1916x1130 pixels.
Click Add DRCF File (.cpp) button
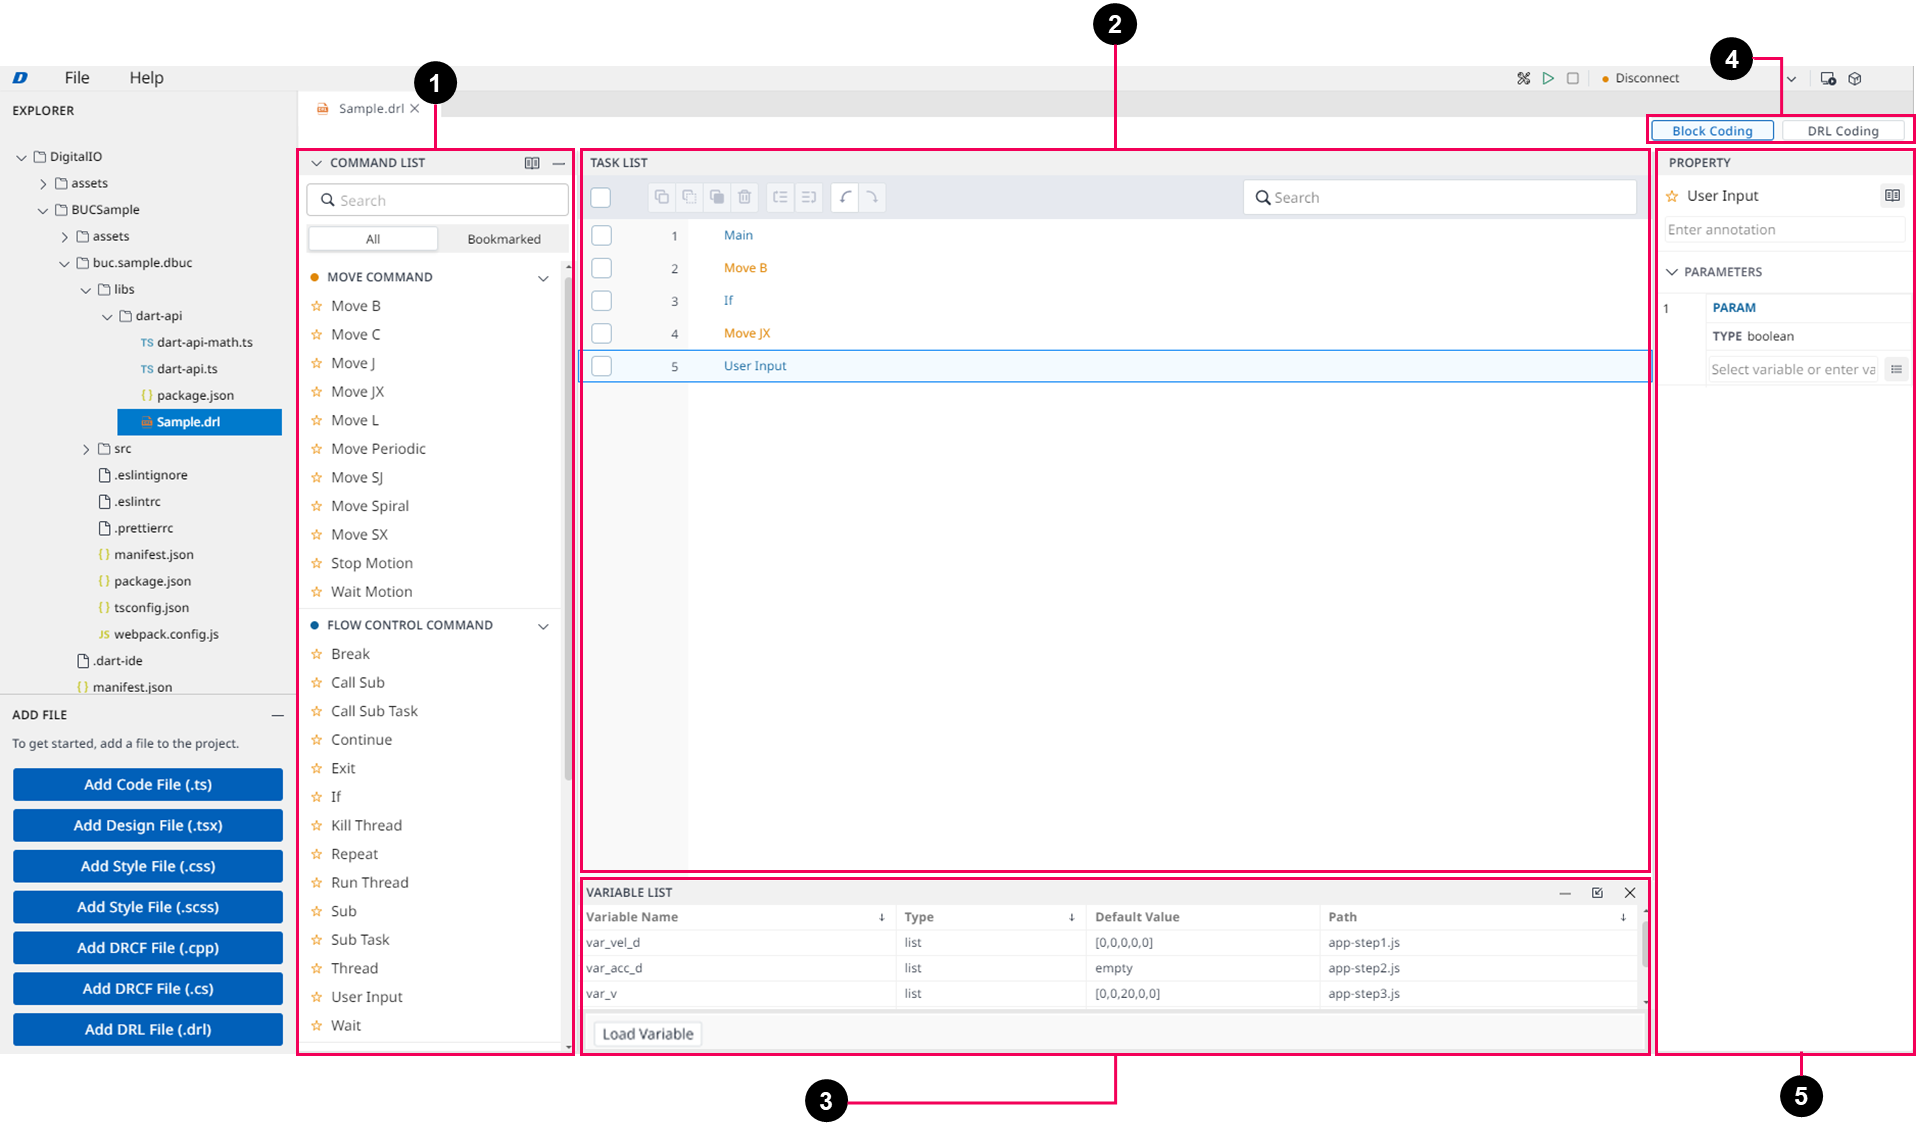coord(148,948)
